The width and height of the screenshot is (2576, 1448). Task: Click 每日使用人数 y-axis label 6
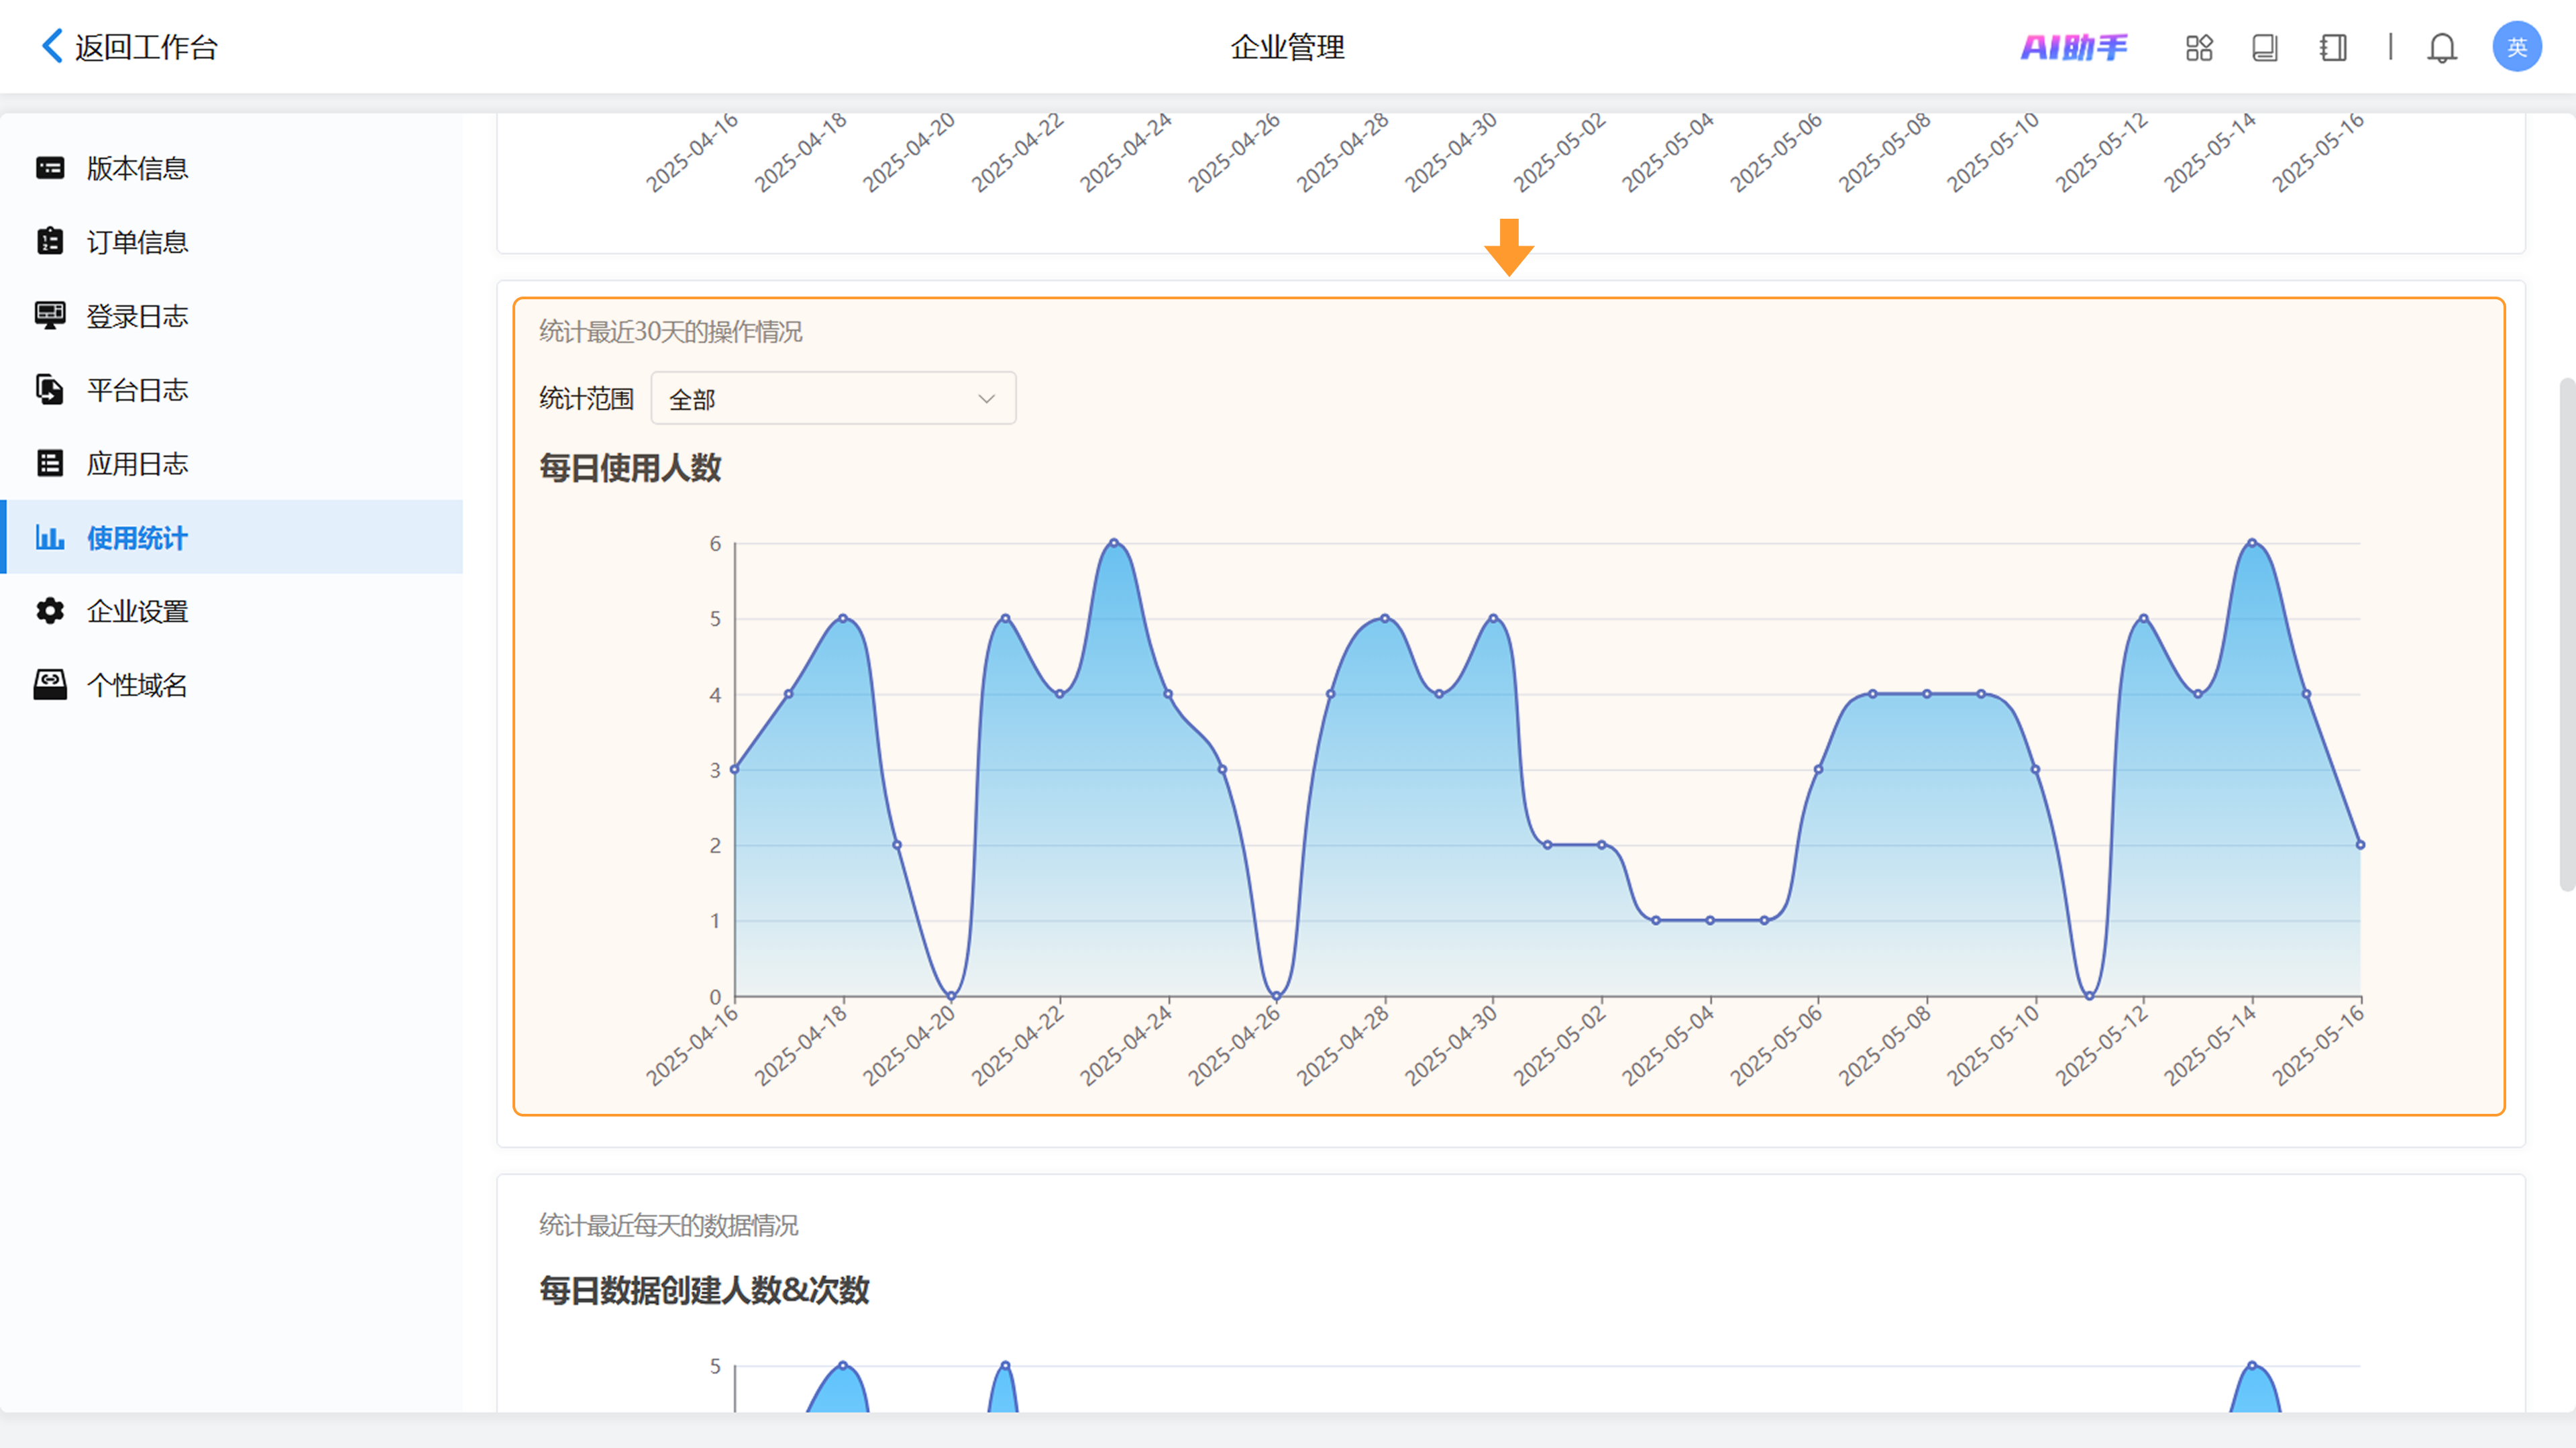point(715,544)
